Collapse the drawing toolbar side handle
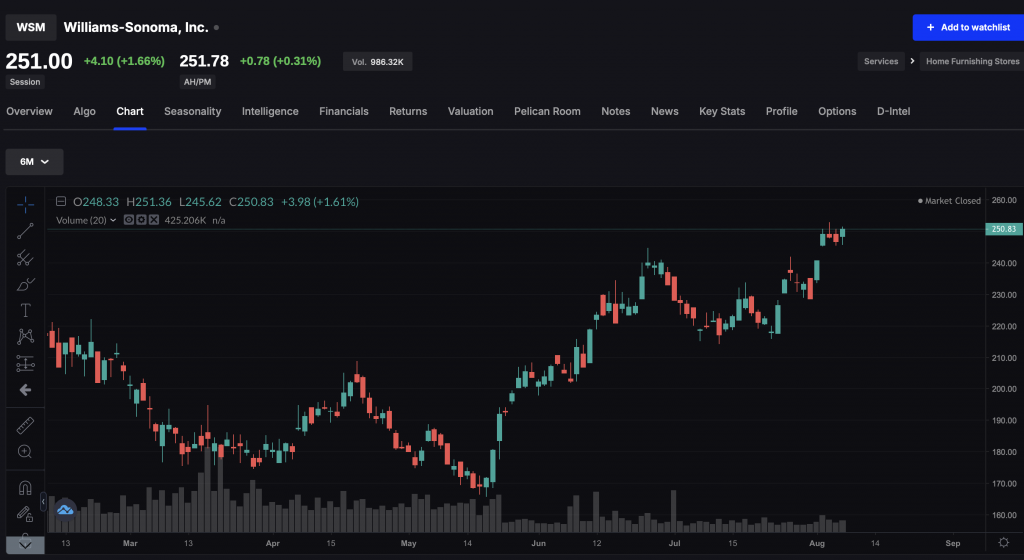1024x560 pixels. pyautogui.click(x=43, y=501)
